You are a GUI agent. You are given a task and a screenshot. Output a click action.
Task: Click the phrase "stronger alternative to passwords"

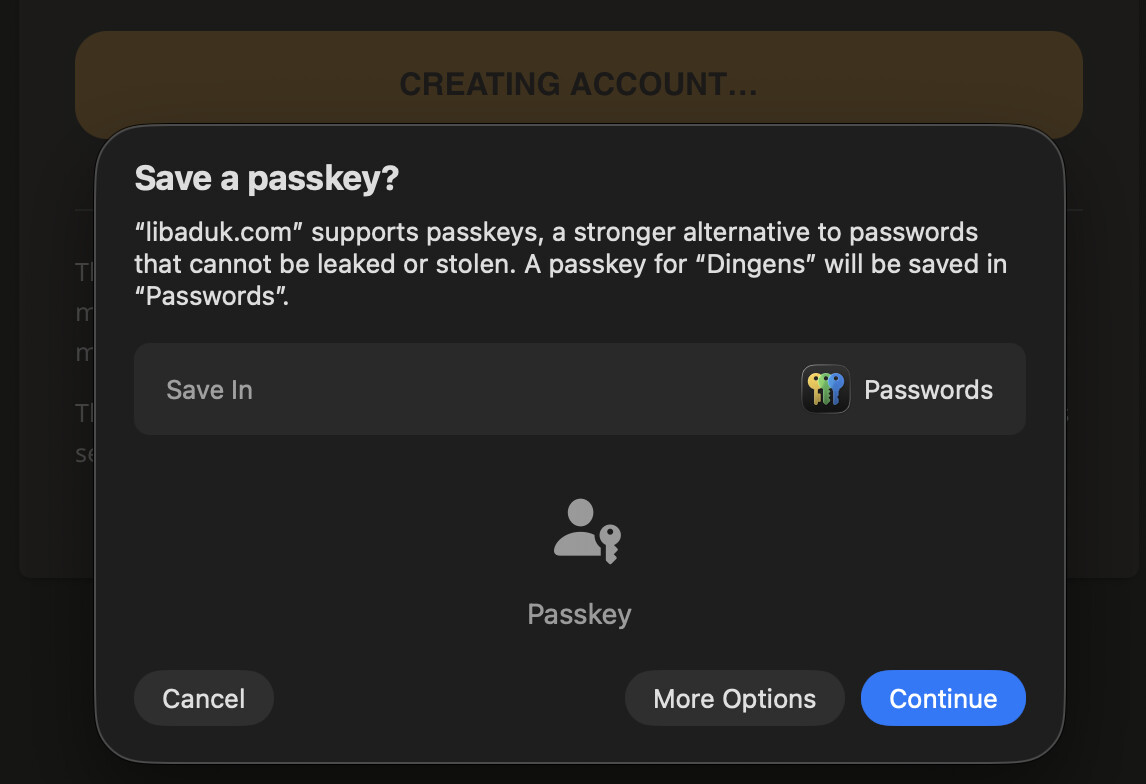click(x=775, y=232)
